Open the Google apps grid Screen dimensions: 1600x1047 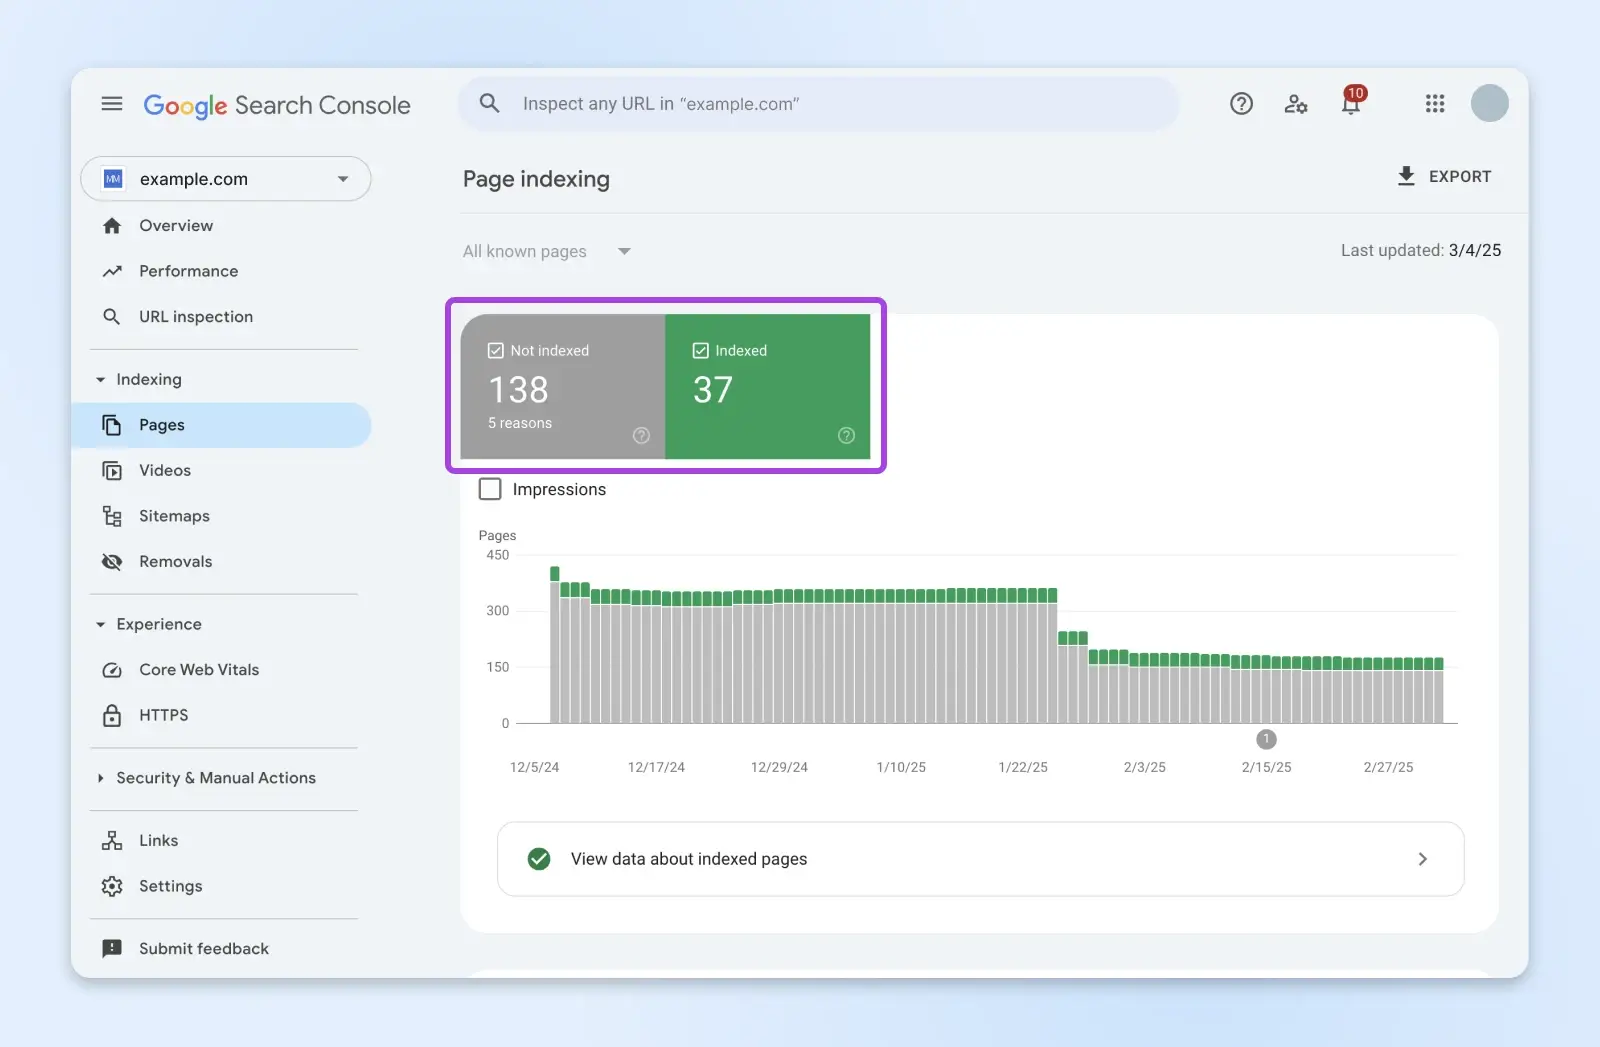tap(1435, 104)
